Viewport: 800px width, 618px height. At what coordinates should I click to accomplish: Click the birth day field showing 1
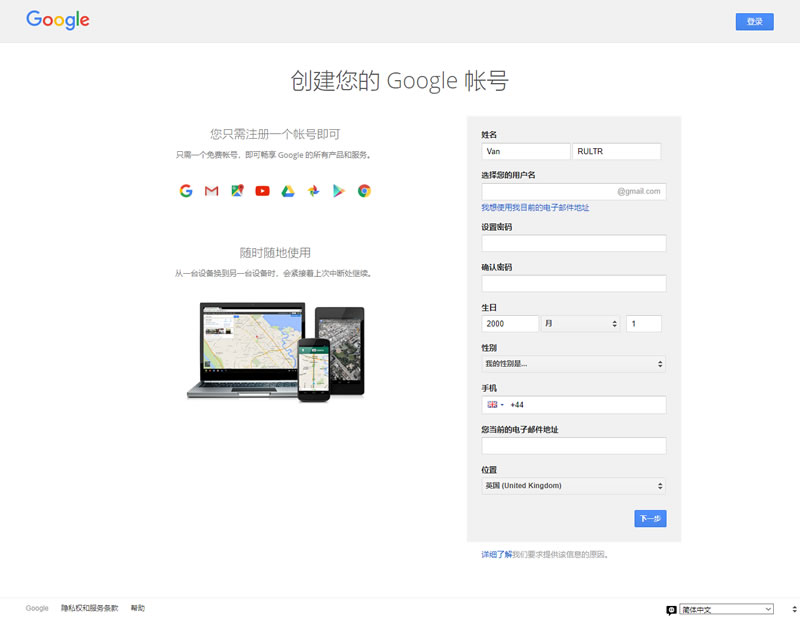pyautogui.click(x=643, y=324)
